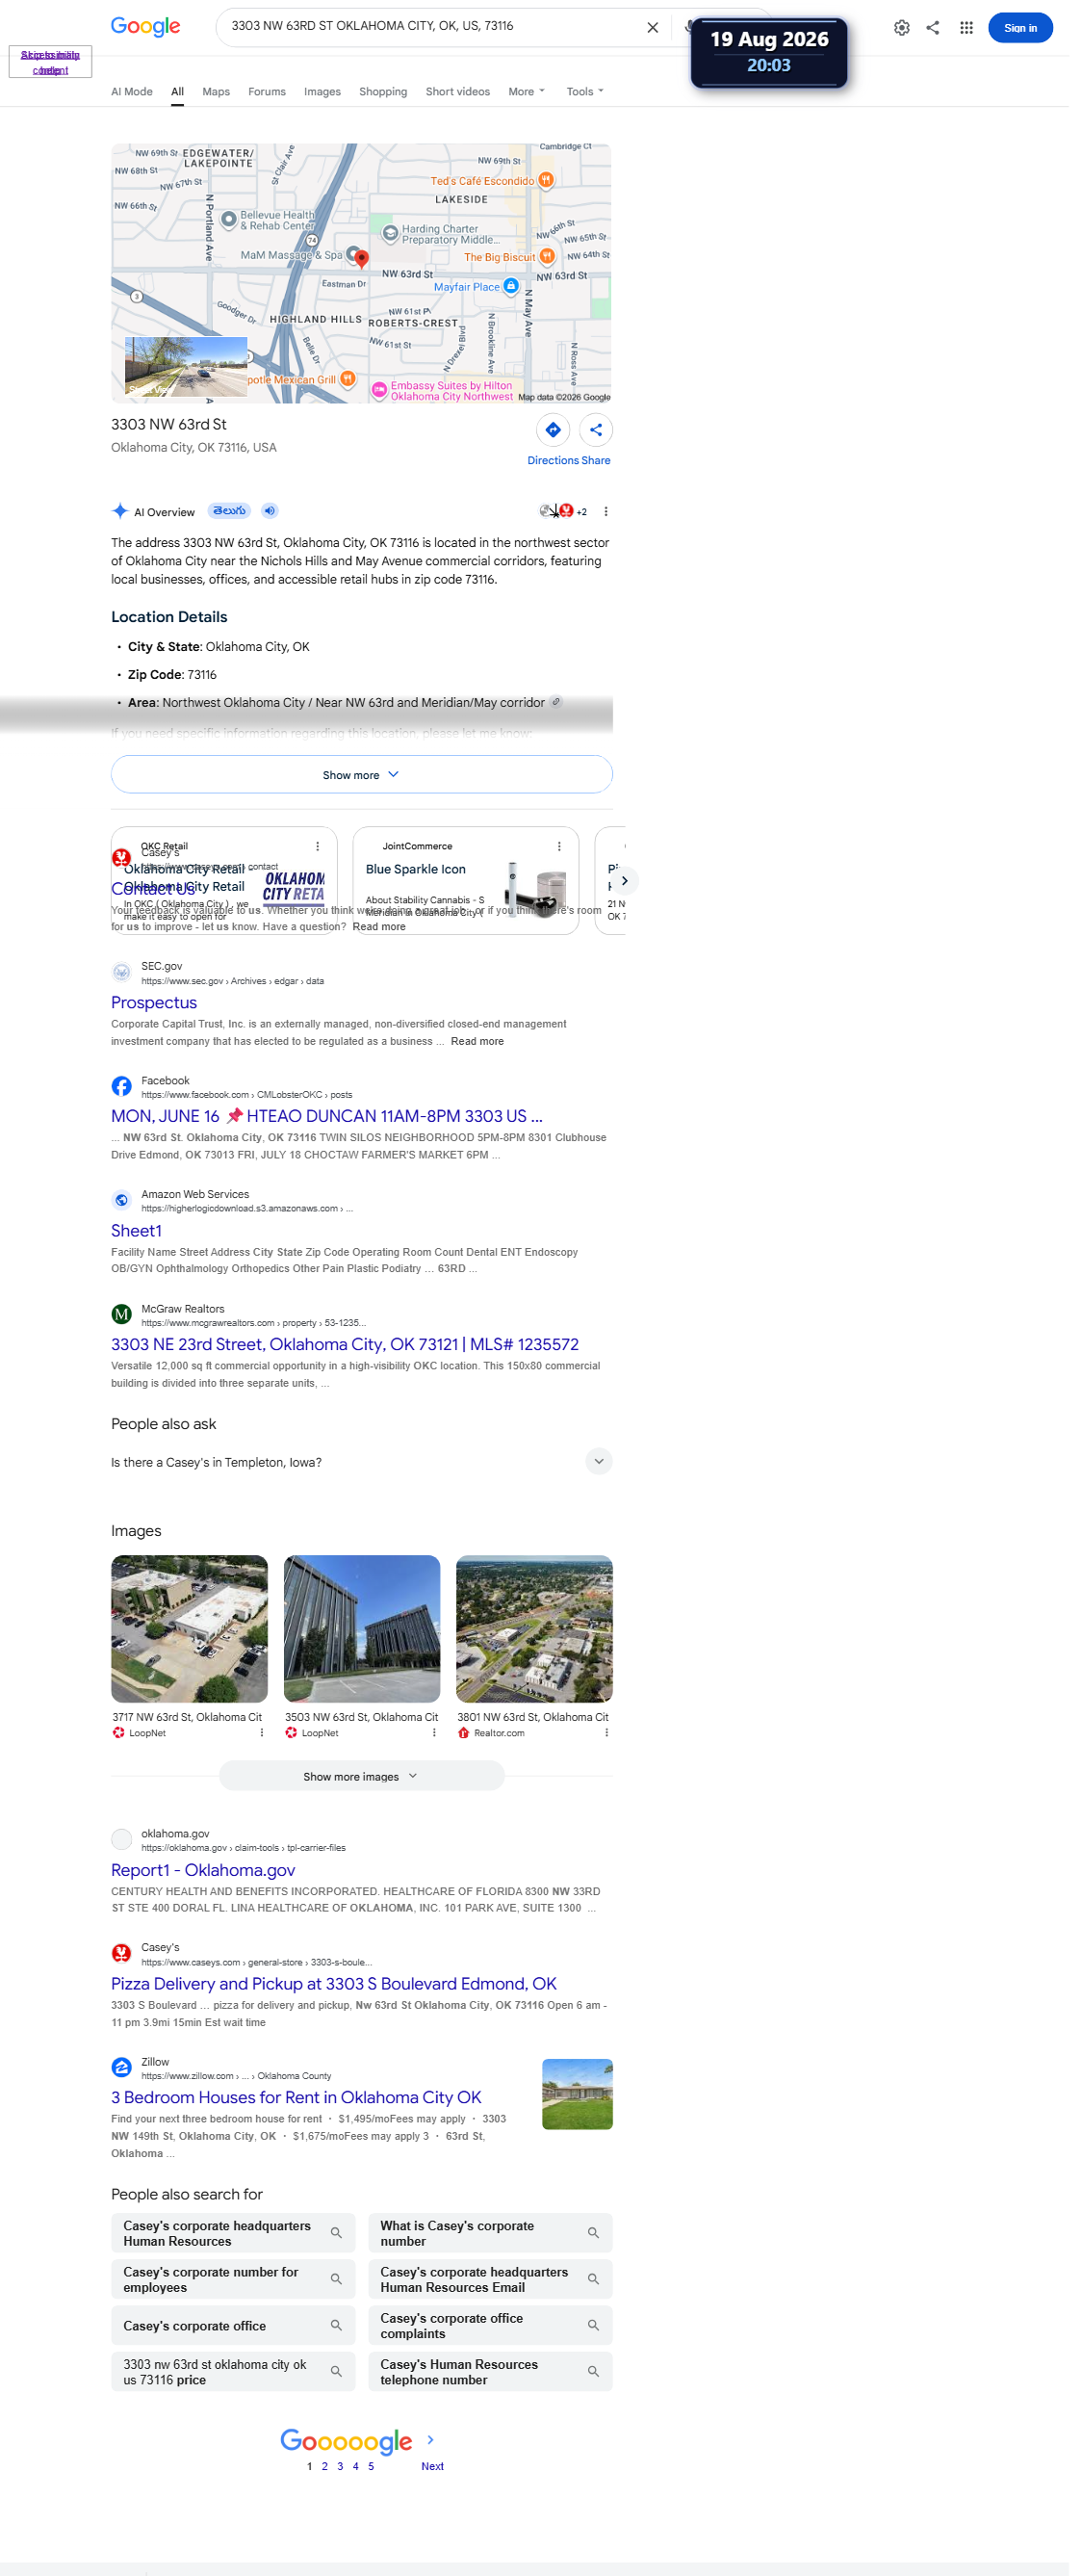The image size is (1082, 2576).
Task: Open options for the 3801 NW 63rd image
Action: pyautogui.click(x=607, y=1733)
